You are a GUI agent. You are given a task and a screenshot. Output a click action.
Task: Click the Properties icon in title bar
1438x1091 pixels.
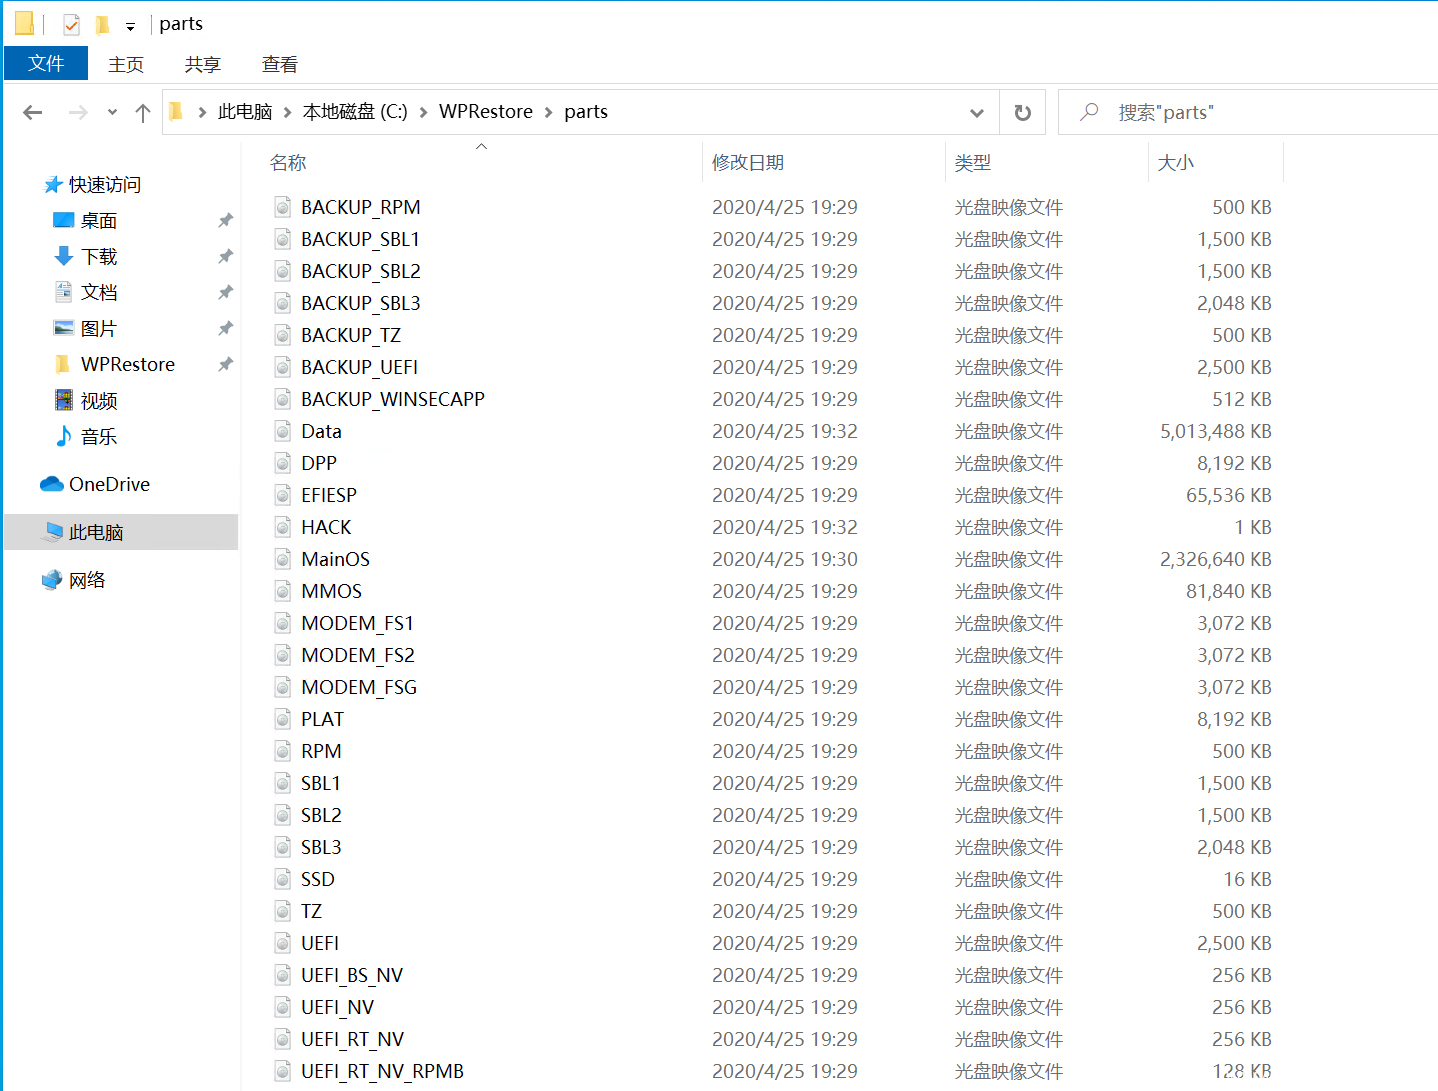[71, 24]
